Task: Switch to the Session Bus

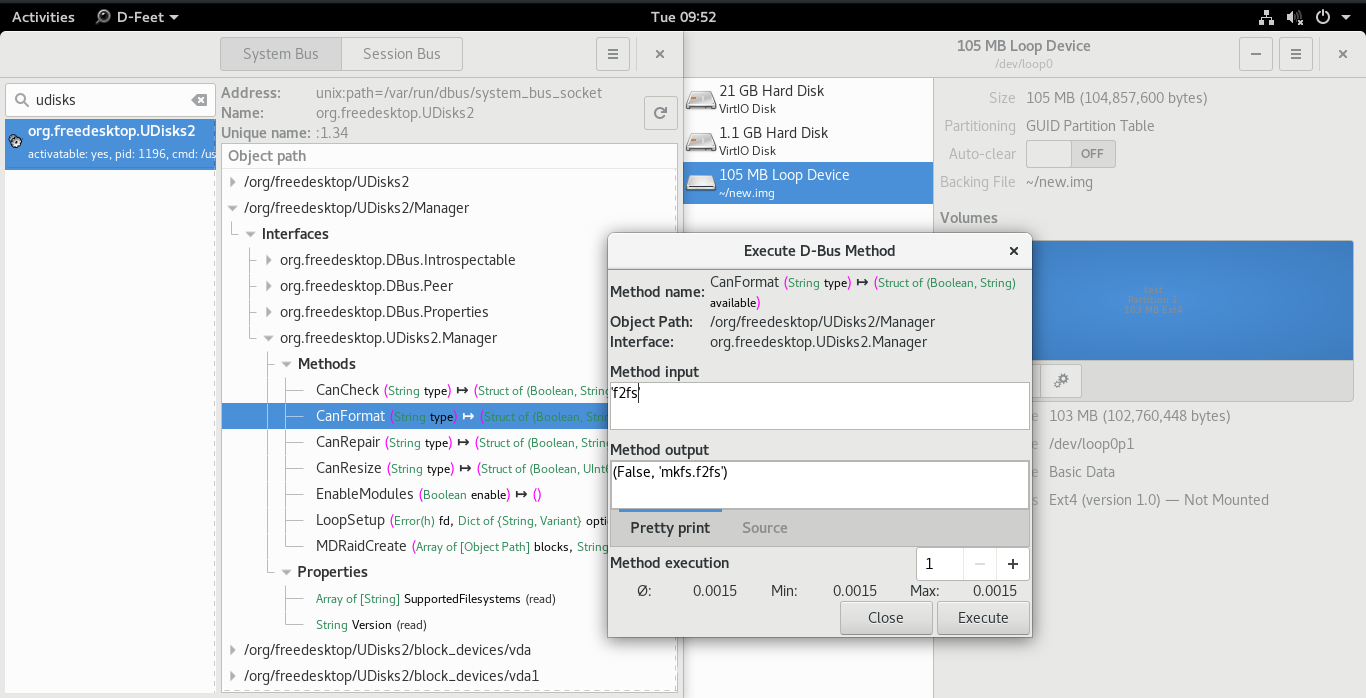Action: pyautogui.click(x=401, y=54)
